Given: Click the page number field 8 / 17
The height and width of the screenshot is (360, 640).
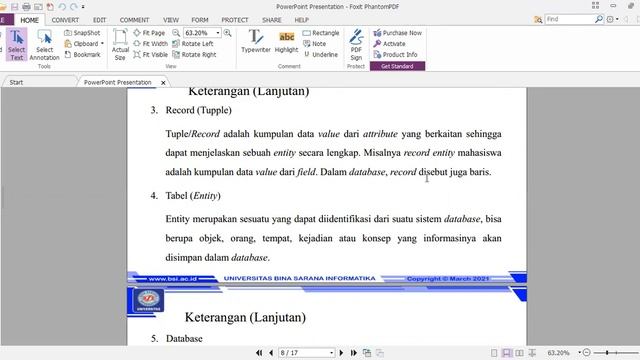Looking at the screenshot, I should click(x=303, y=353).
